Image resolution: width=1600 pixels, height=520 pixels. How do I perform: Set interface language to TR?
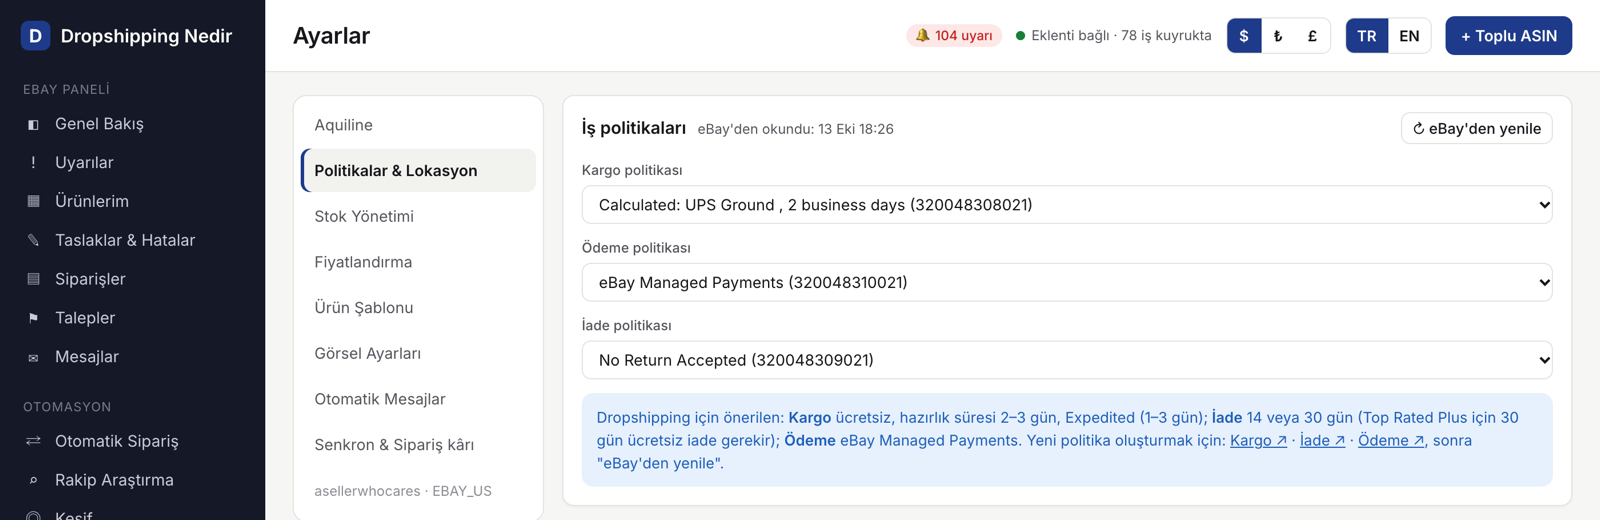coord(1367,36)
